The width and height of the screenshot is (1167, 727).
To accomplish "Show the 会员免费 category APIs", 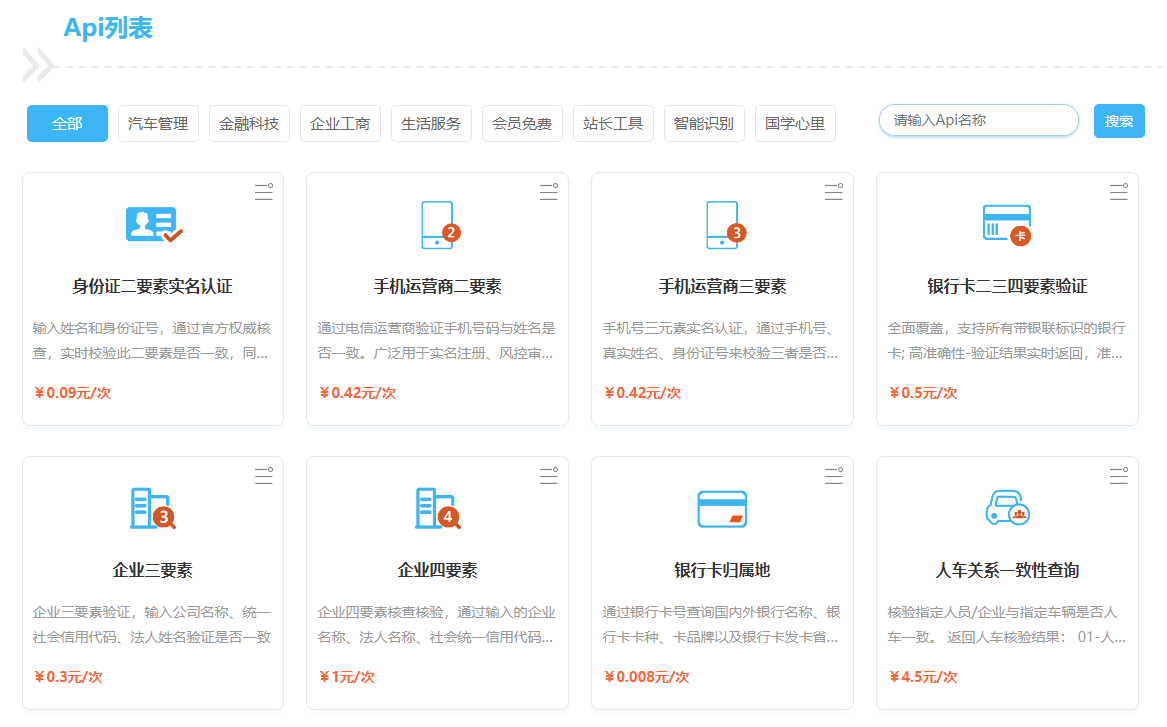I will coord(522,124).
